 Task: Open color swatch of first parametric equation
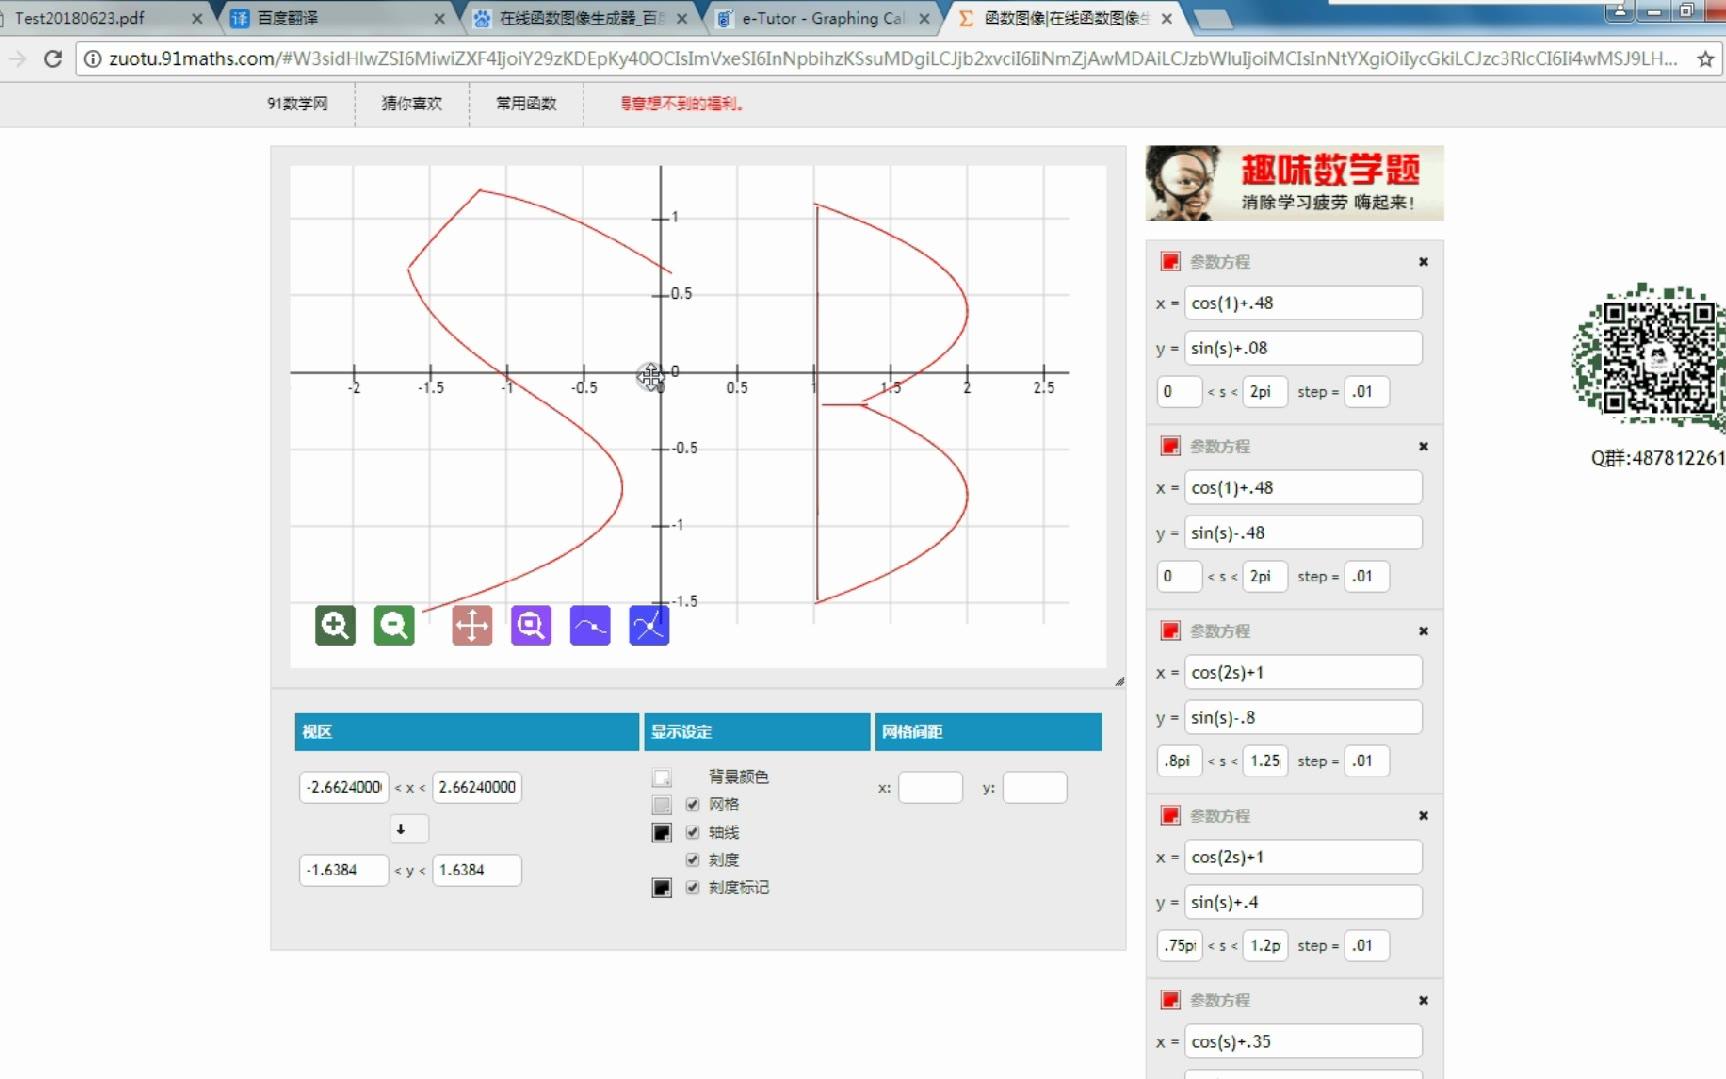coord(1170,261)
